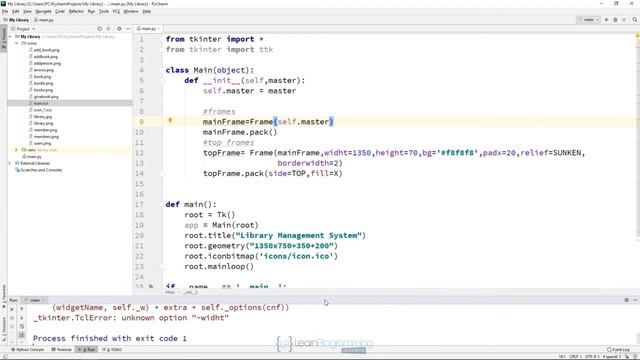Collapse the My Library project root
Viewport: 640px width, 360px height.
tap(10, 36)
